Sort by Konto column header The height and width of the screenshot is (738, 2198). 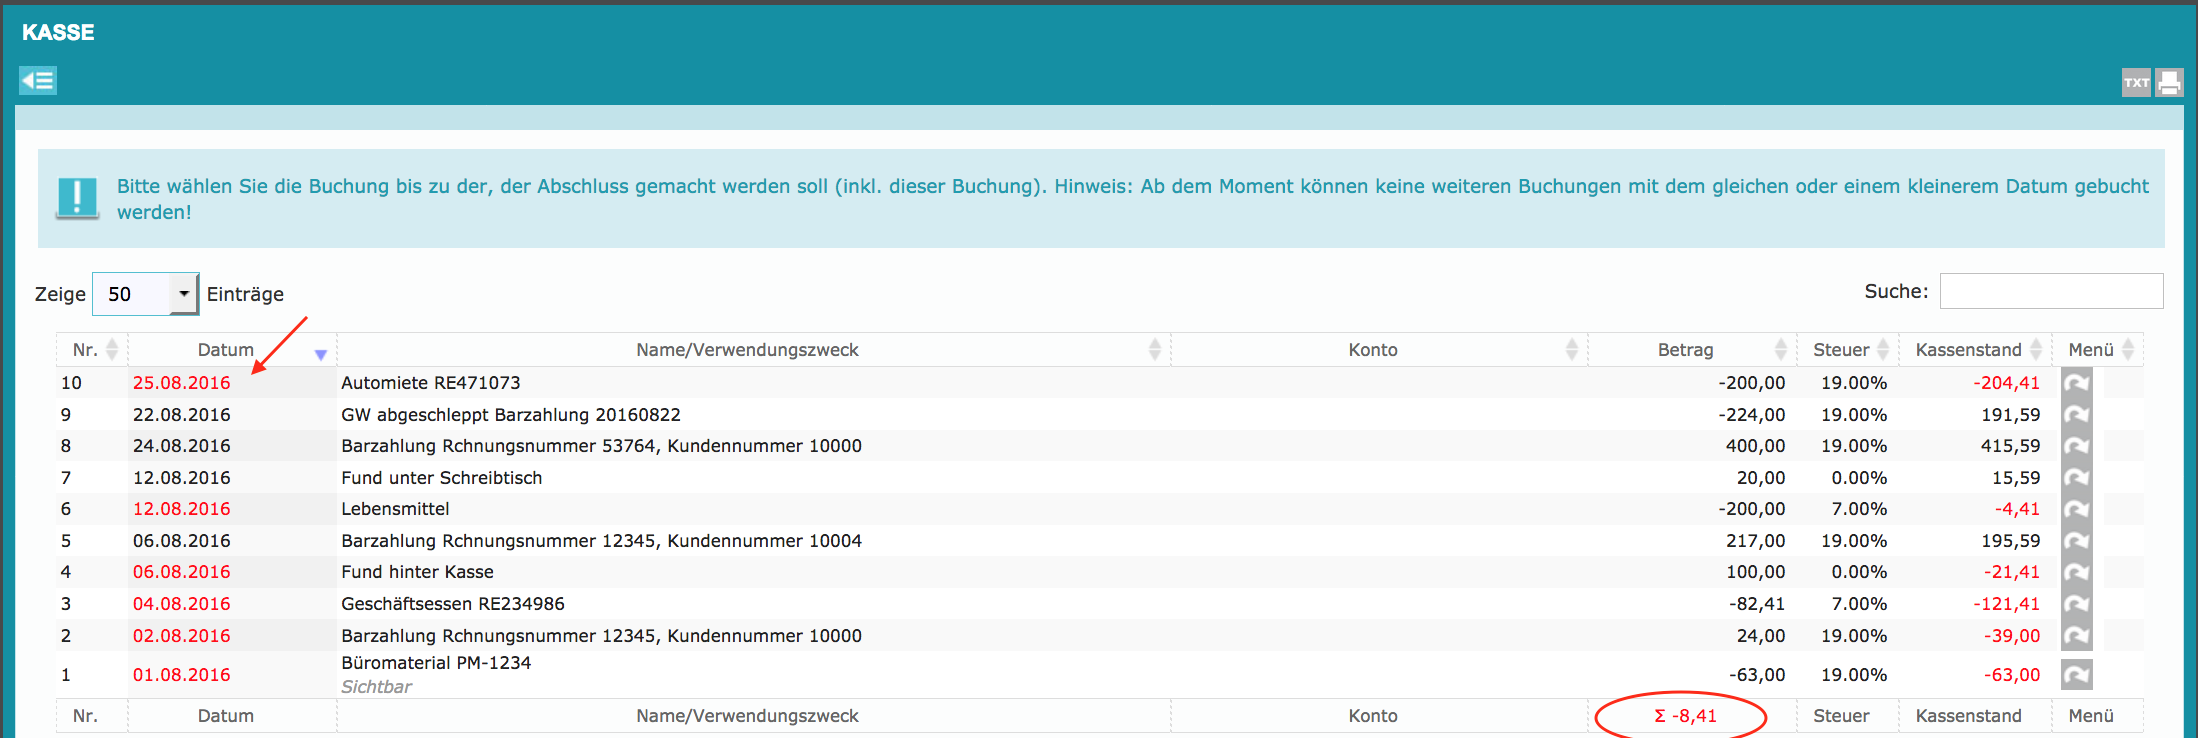1372,350
